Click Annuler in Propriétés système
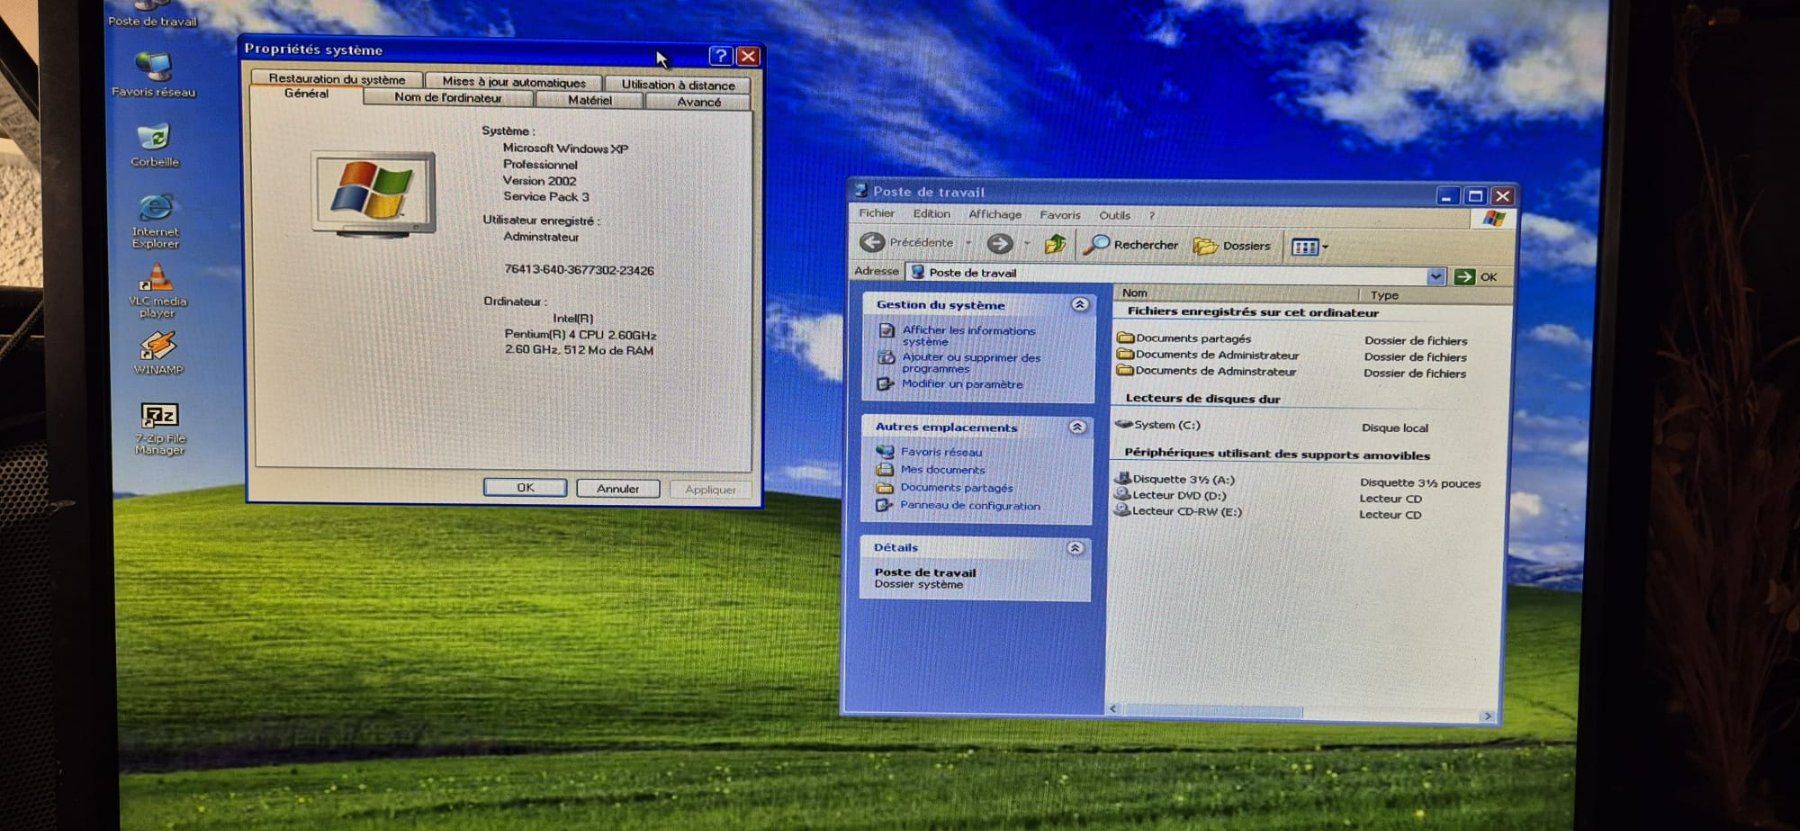 click(x=618, y=489)
